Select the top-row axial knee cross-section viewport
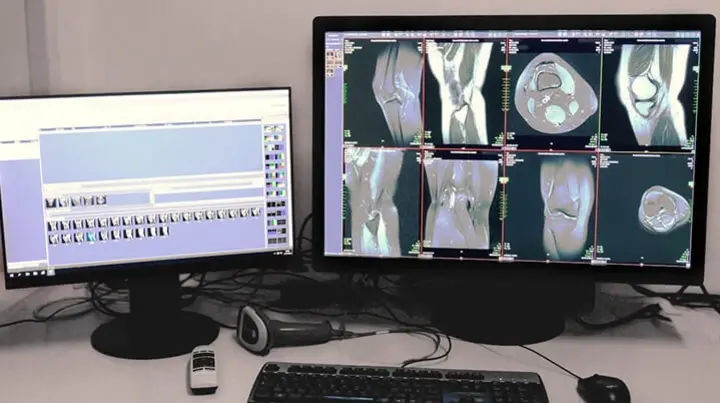 click(551, 92)
